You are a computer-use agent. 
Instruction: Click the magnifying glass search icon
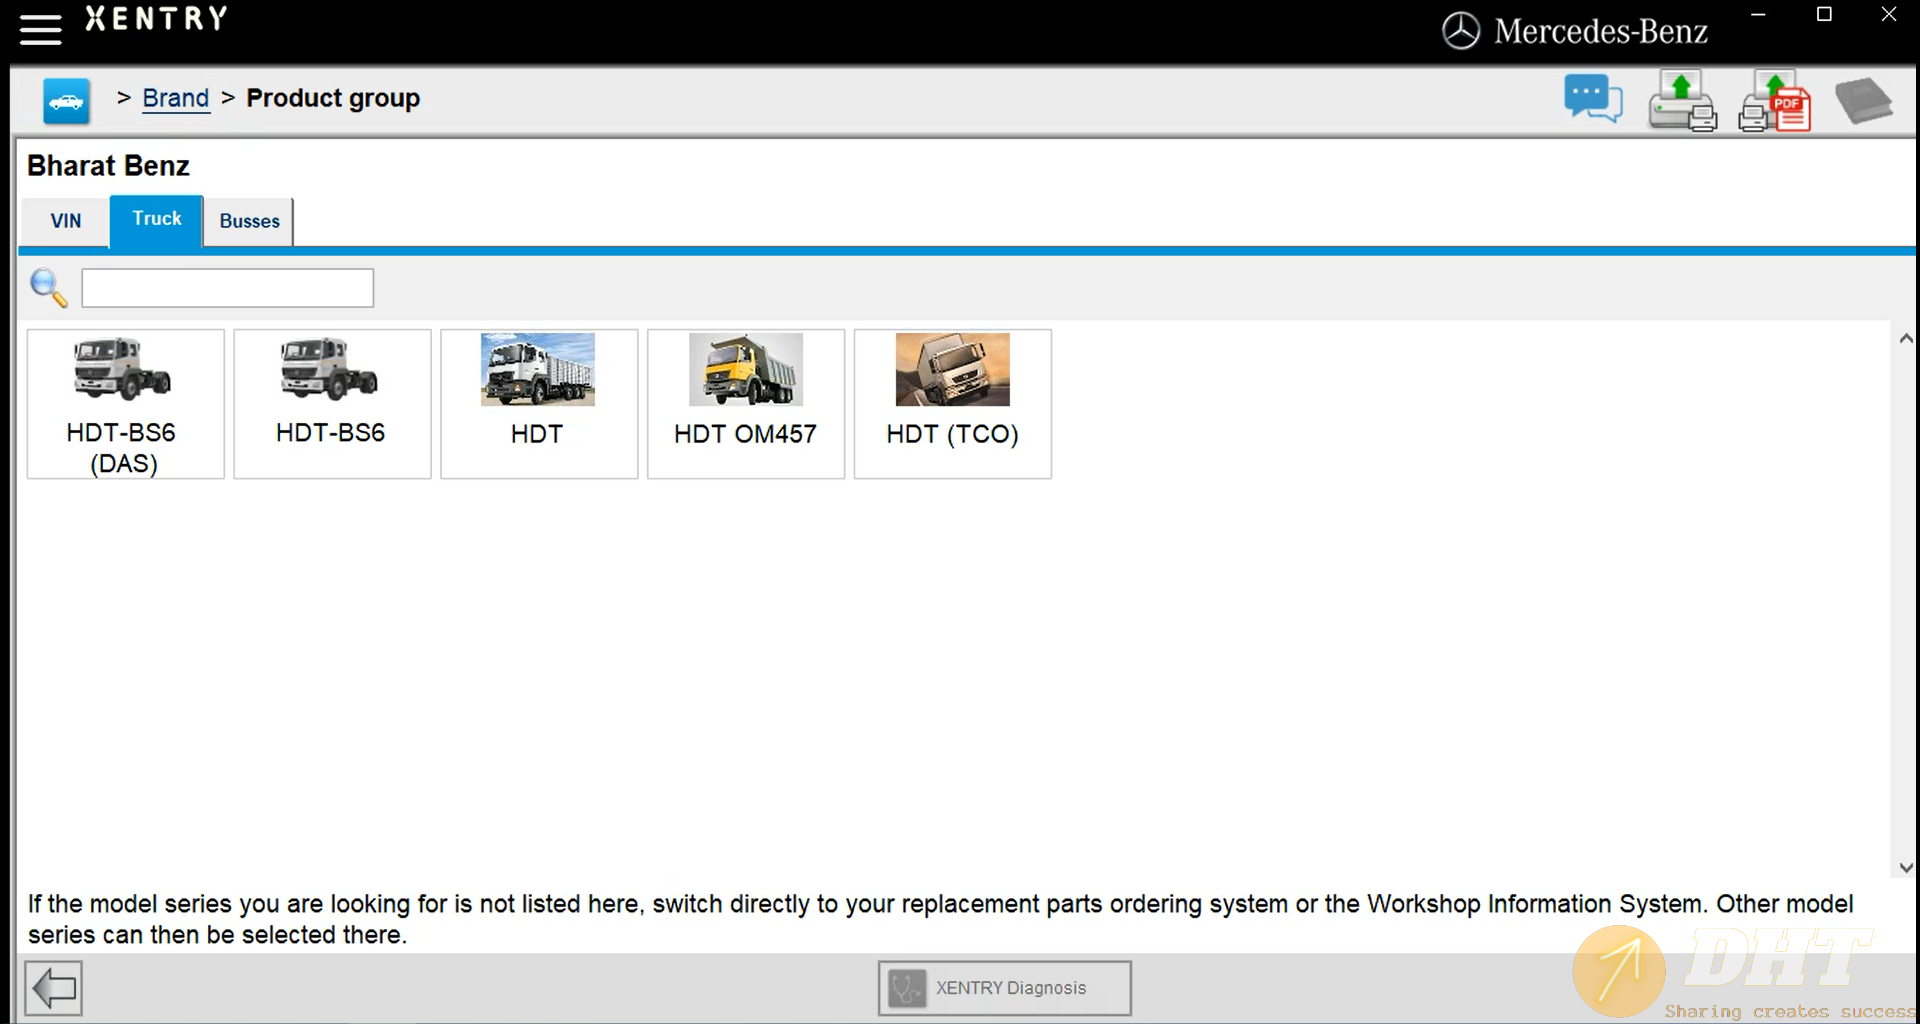click(x=48, y=288)
